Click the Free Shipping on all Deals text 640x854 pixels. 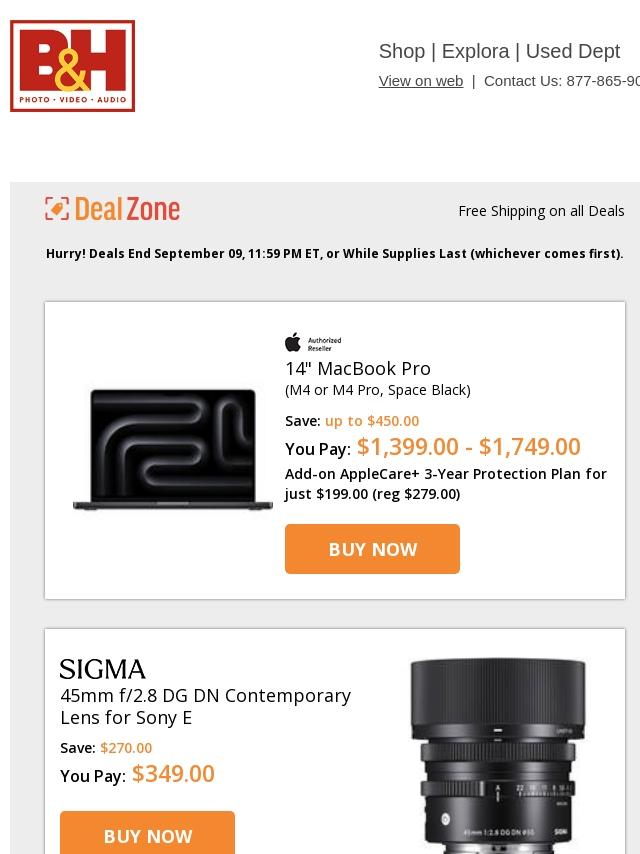pos(541,211)
